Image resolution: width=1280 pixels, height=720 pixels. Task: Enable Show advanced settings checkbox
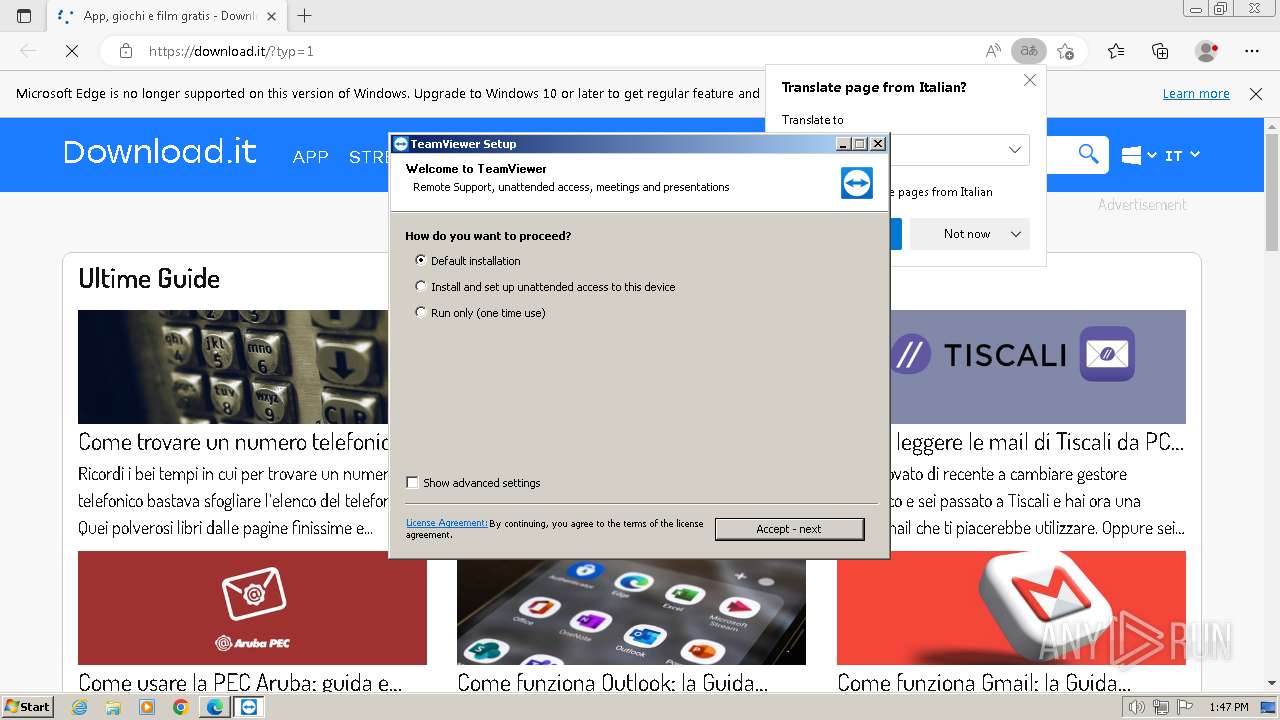(x=412, y=482)
